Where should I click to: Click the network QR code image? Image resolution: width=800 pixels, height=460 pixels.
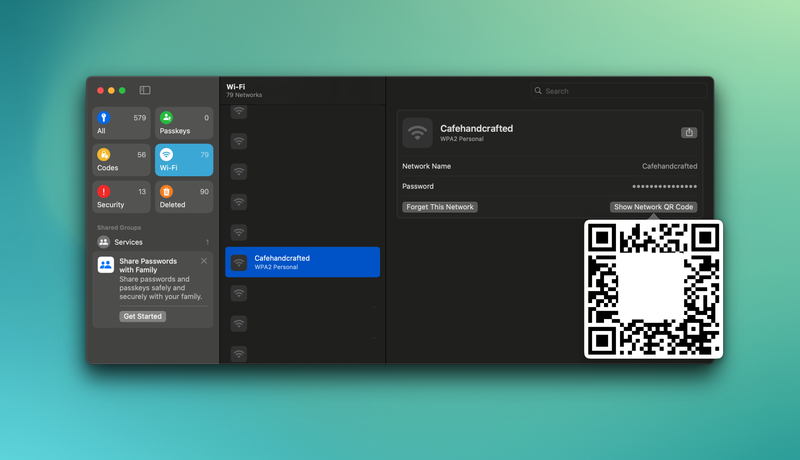click(653, 289)
